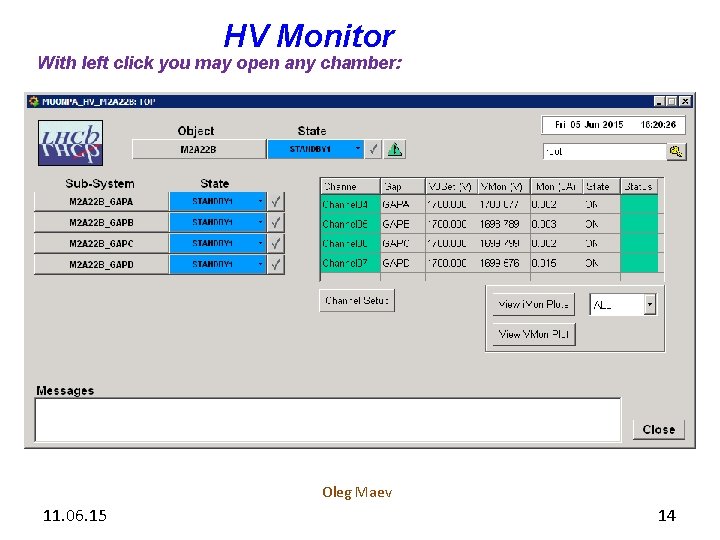Viewport: 720px width, 540px height.
Task: Click the Channel Setup button
Action: (x=357, y=301)
